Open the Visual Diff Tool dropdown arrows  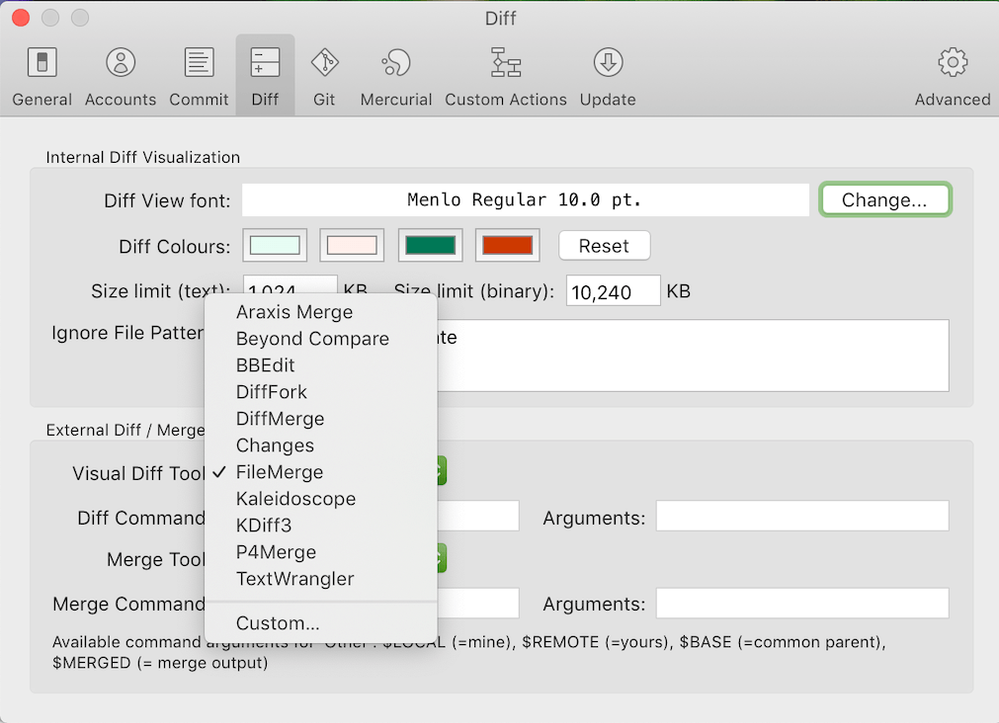tap(441, 471)
